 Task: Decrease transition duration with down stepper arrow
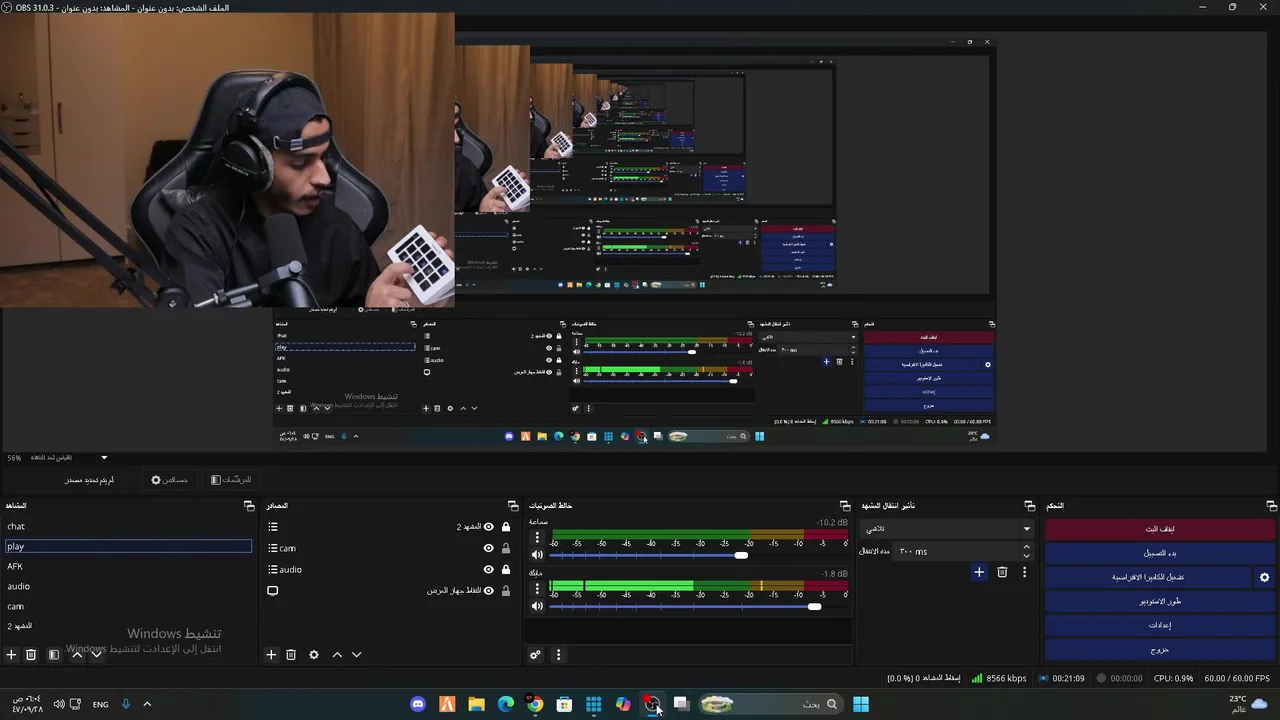(x=1026, y=556)
